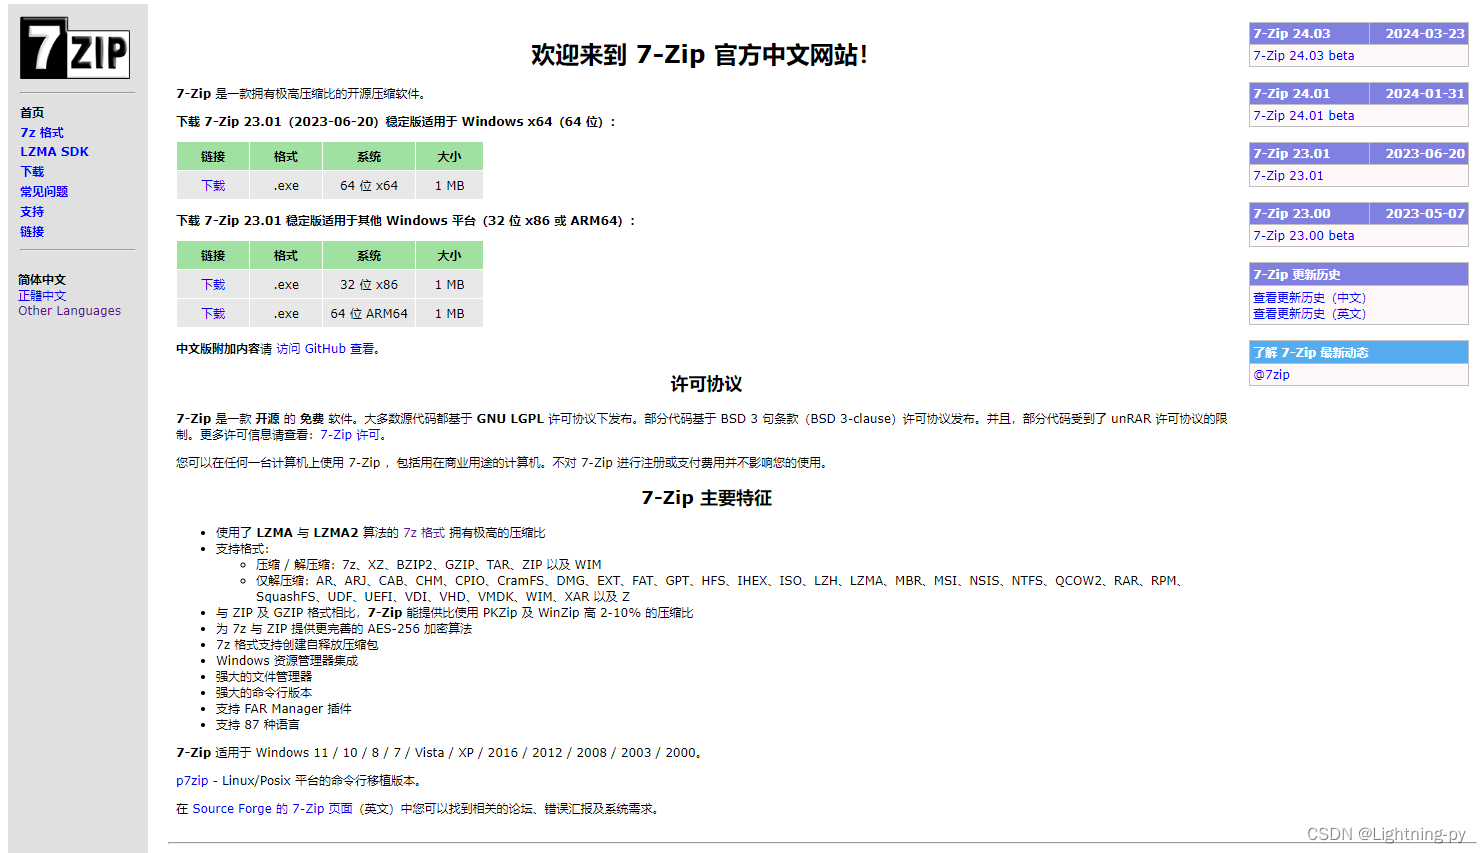Click the 64 位 ARM64 table cell
1481x853 pixels.
click(369, 314)
